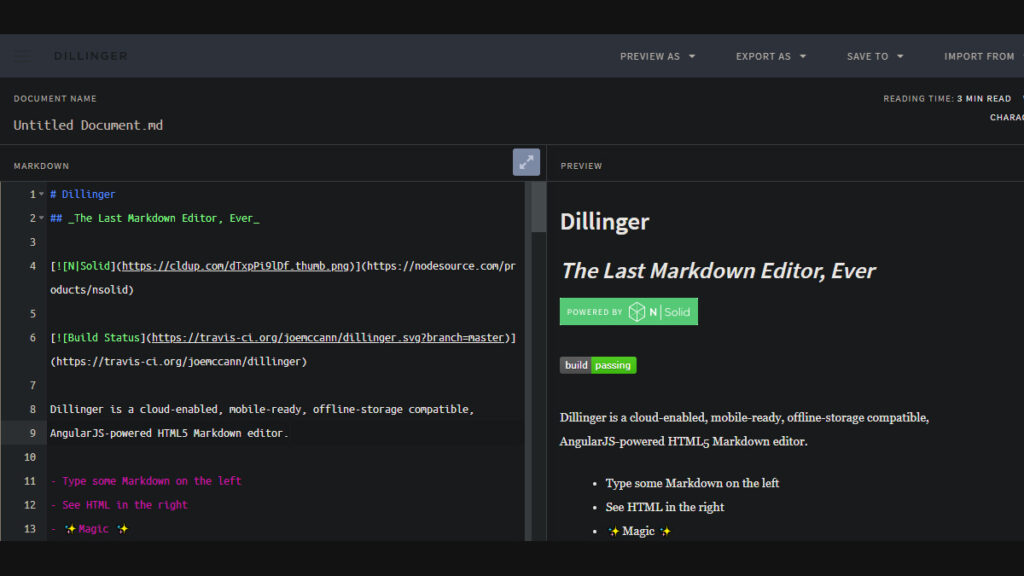
Task: Click the editor vertical scrollbar thumb
Action: [539, 207]
